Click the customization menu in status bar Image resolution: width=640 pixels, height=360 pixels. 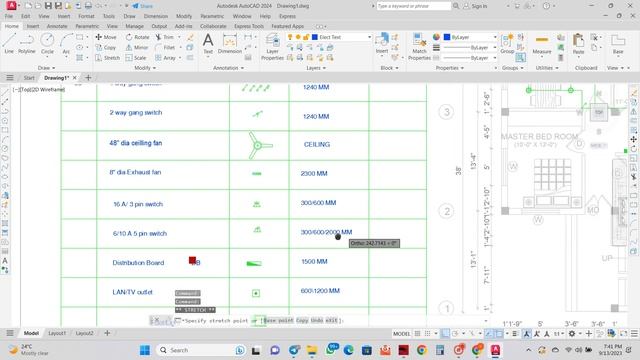[634, 333]
